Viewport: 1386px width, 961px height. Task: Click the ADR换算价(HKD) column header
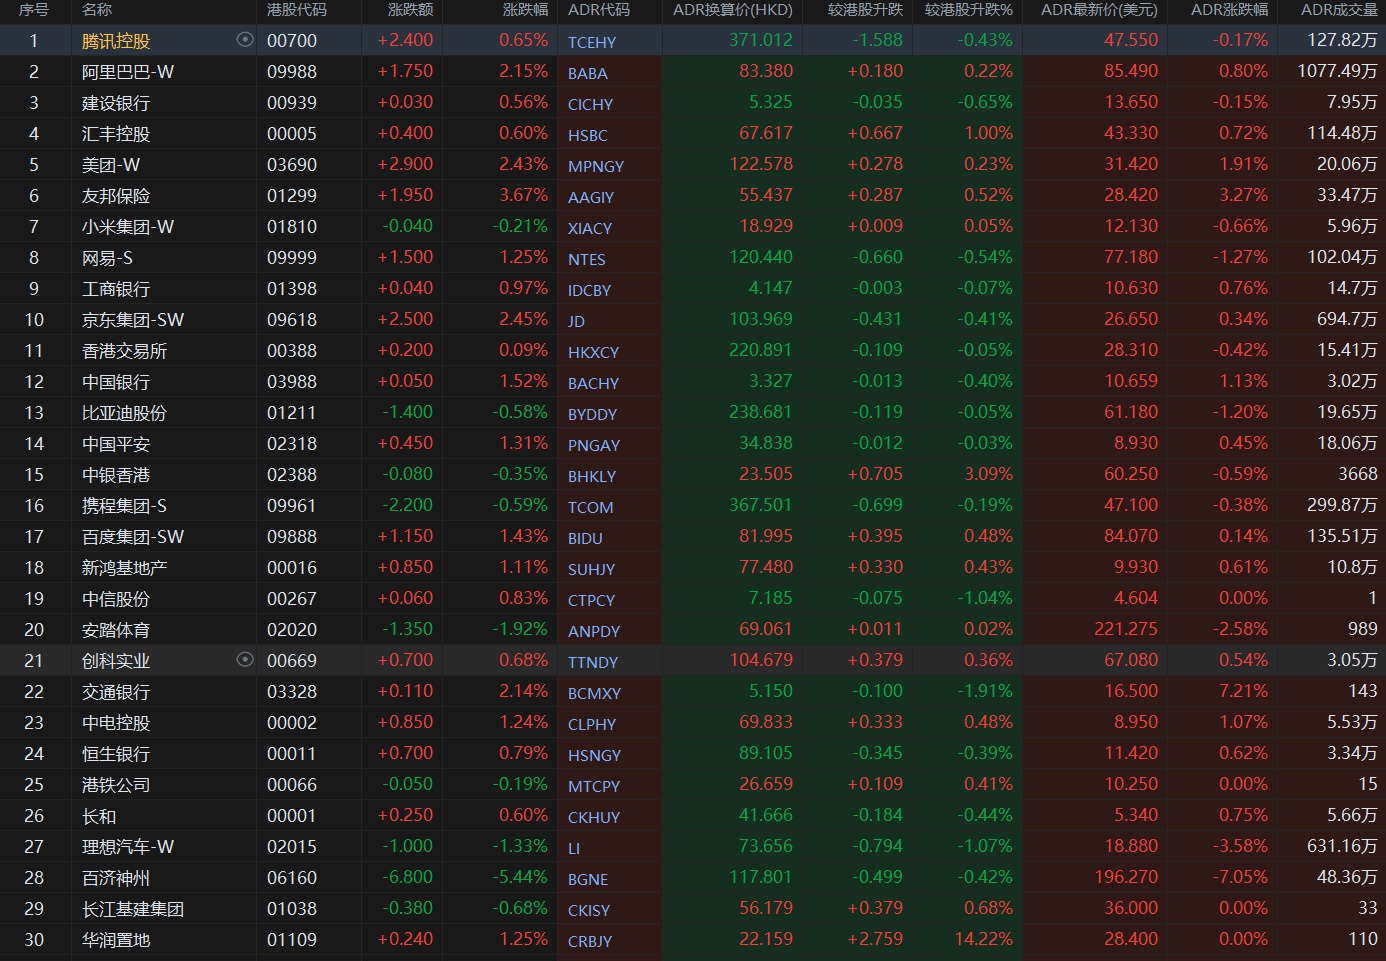732,10
